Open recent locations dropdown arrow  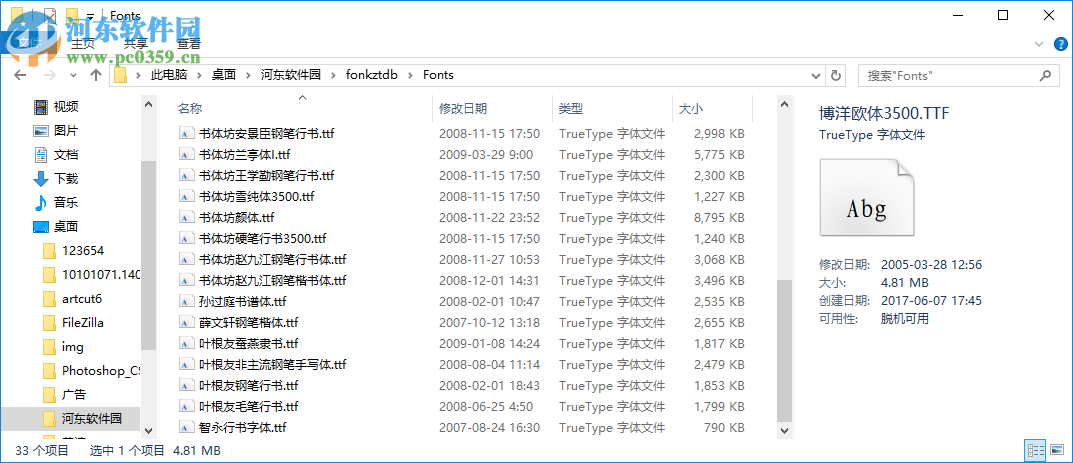click(x=74, y=75)
